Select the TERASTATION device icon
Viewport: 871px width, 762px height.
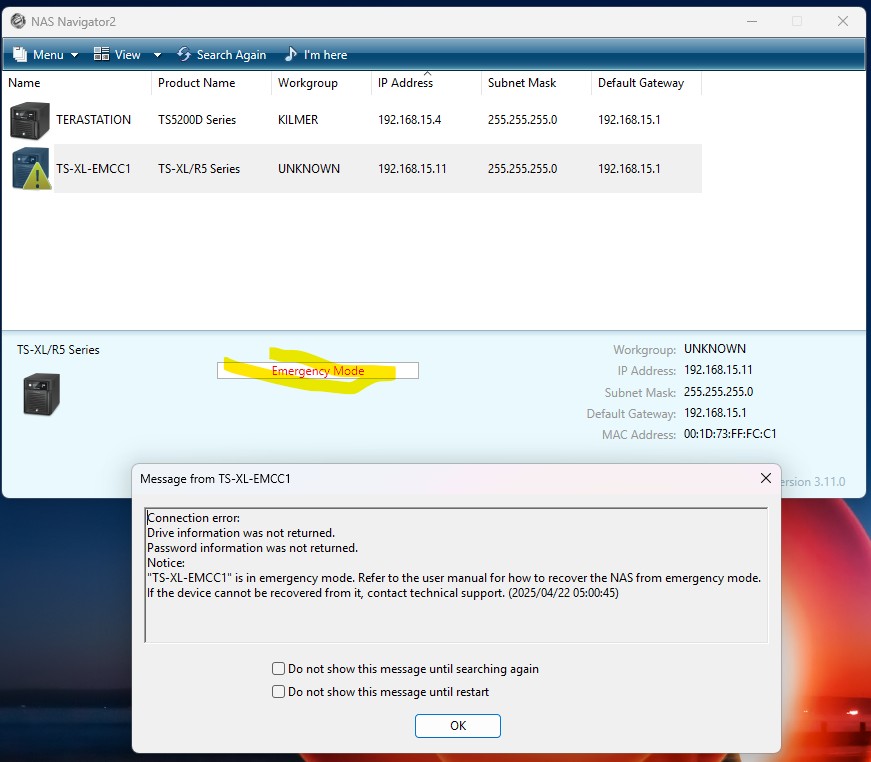tap(29, 120)
